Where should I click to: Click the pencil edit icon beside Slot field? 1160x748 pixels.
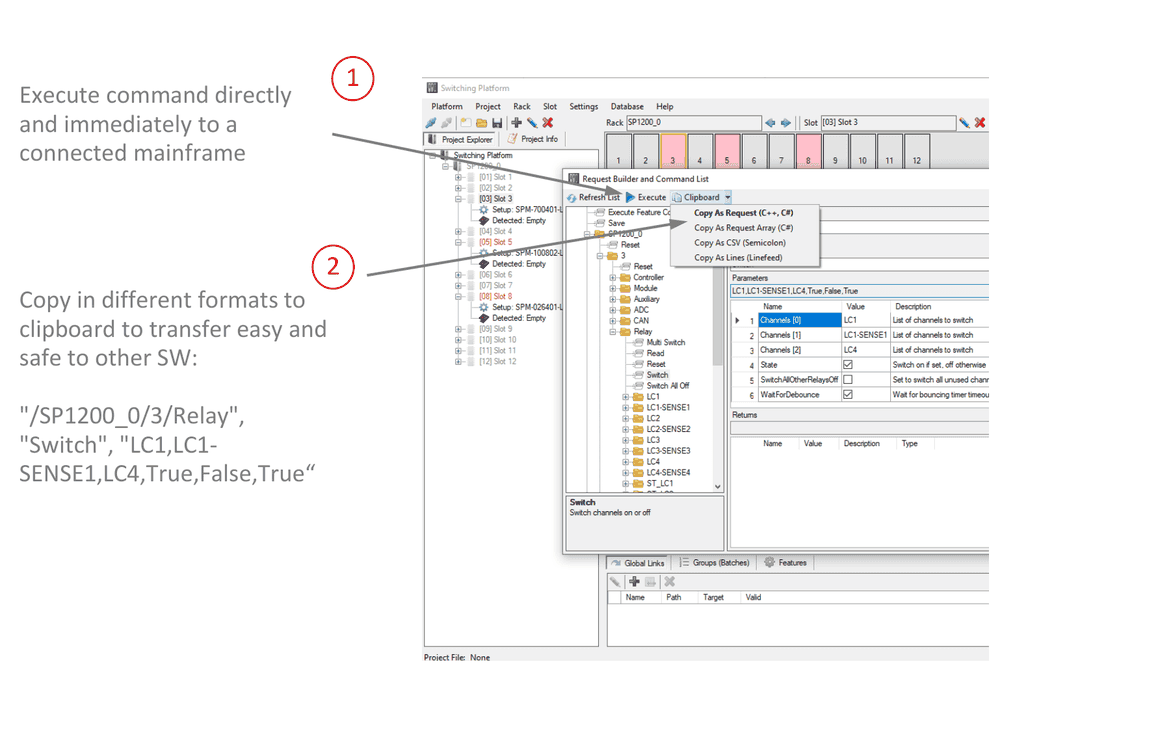[964, 123]
